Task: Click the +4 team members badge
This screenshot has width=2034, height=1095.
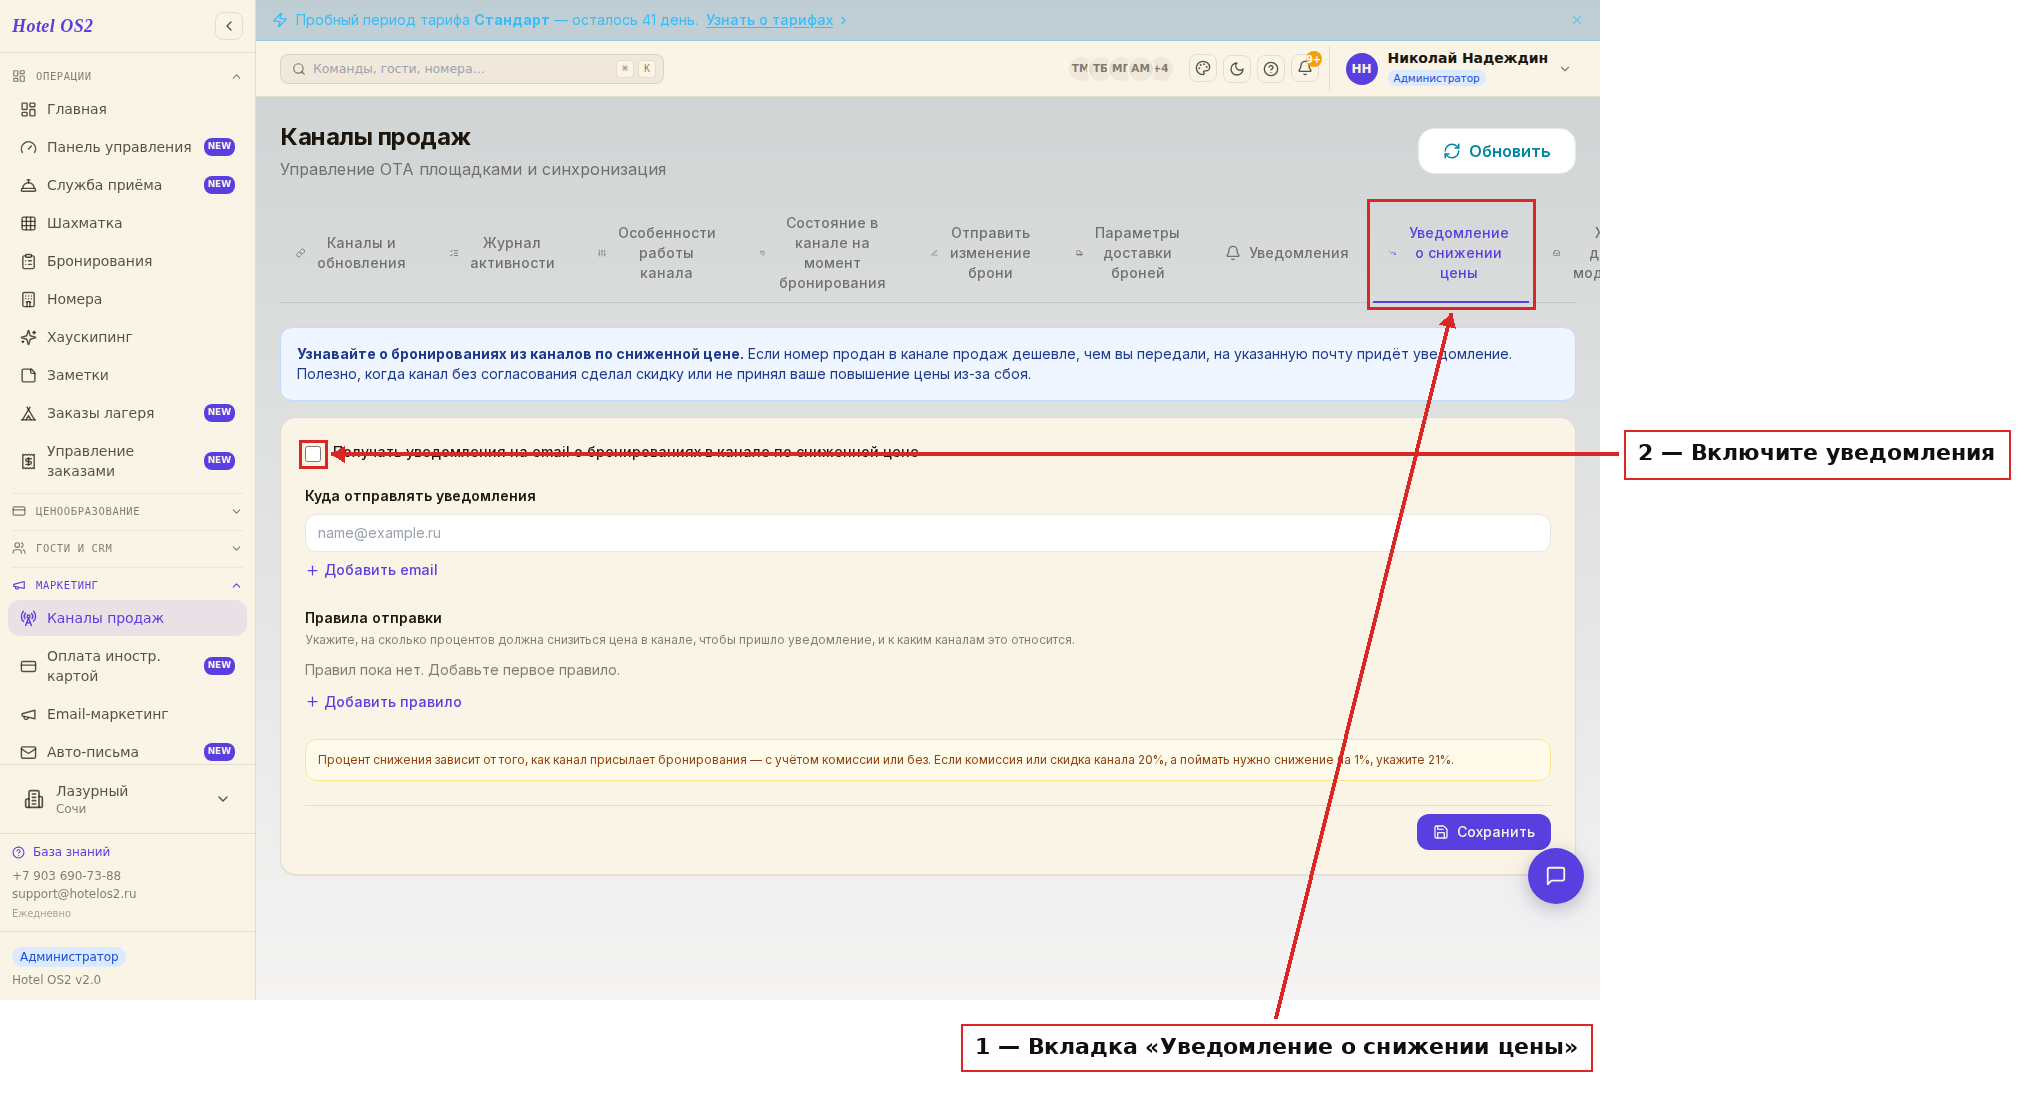Action: point(1161,69)
